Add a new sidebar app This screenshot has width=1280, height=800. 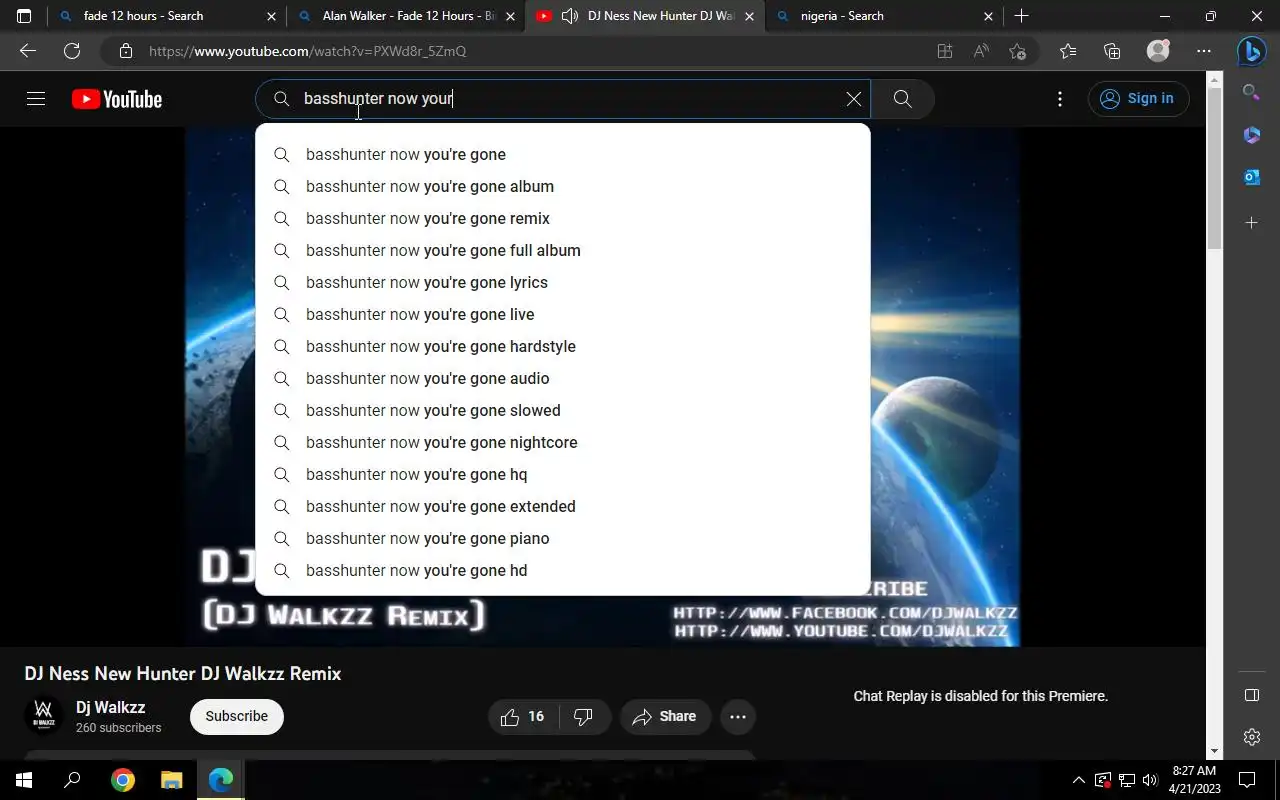pos(1251,222)
